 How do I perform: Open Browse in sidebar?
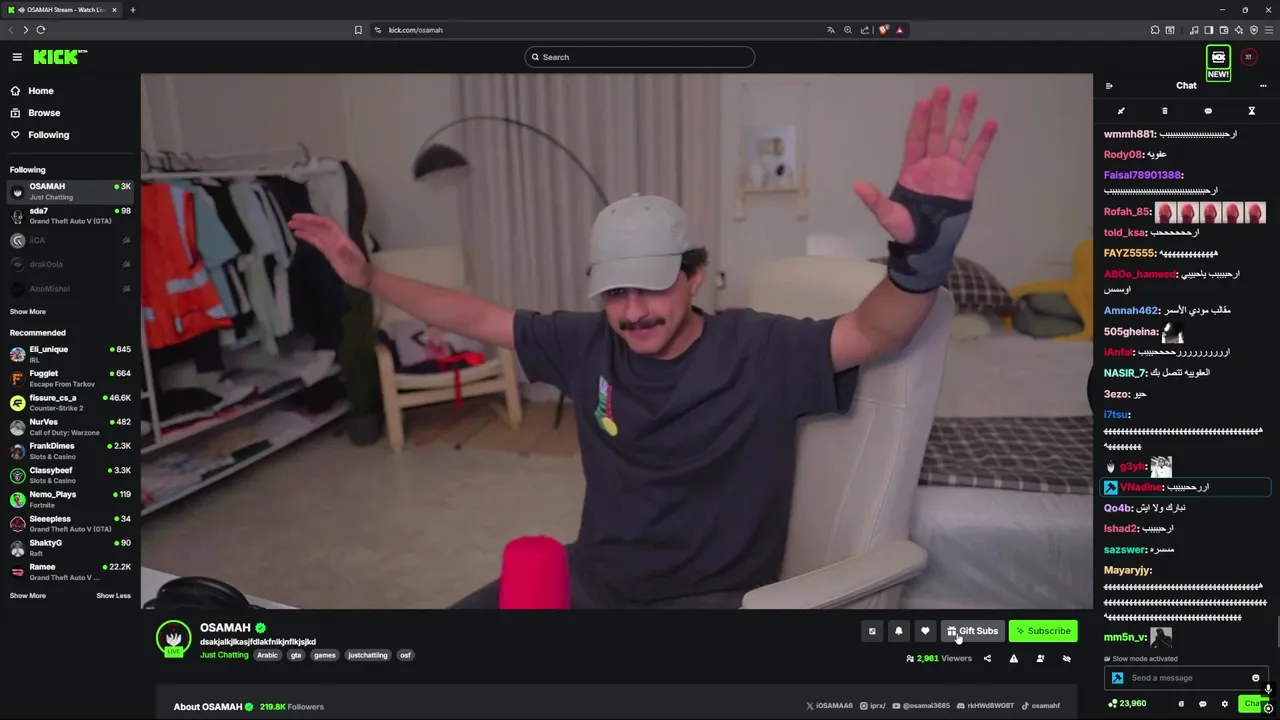click(x=35, y=113)
